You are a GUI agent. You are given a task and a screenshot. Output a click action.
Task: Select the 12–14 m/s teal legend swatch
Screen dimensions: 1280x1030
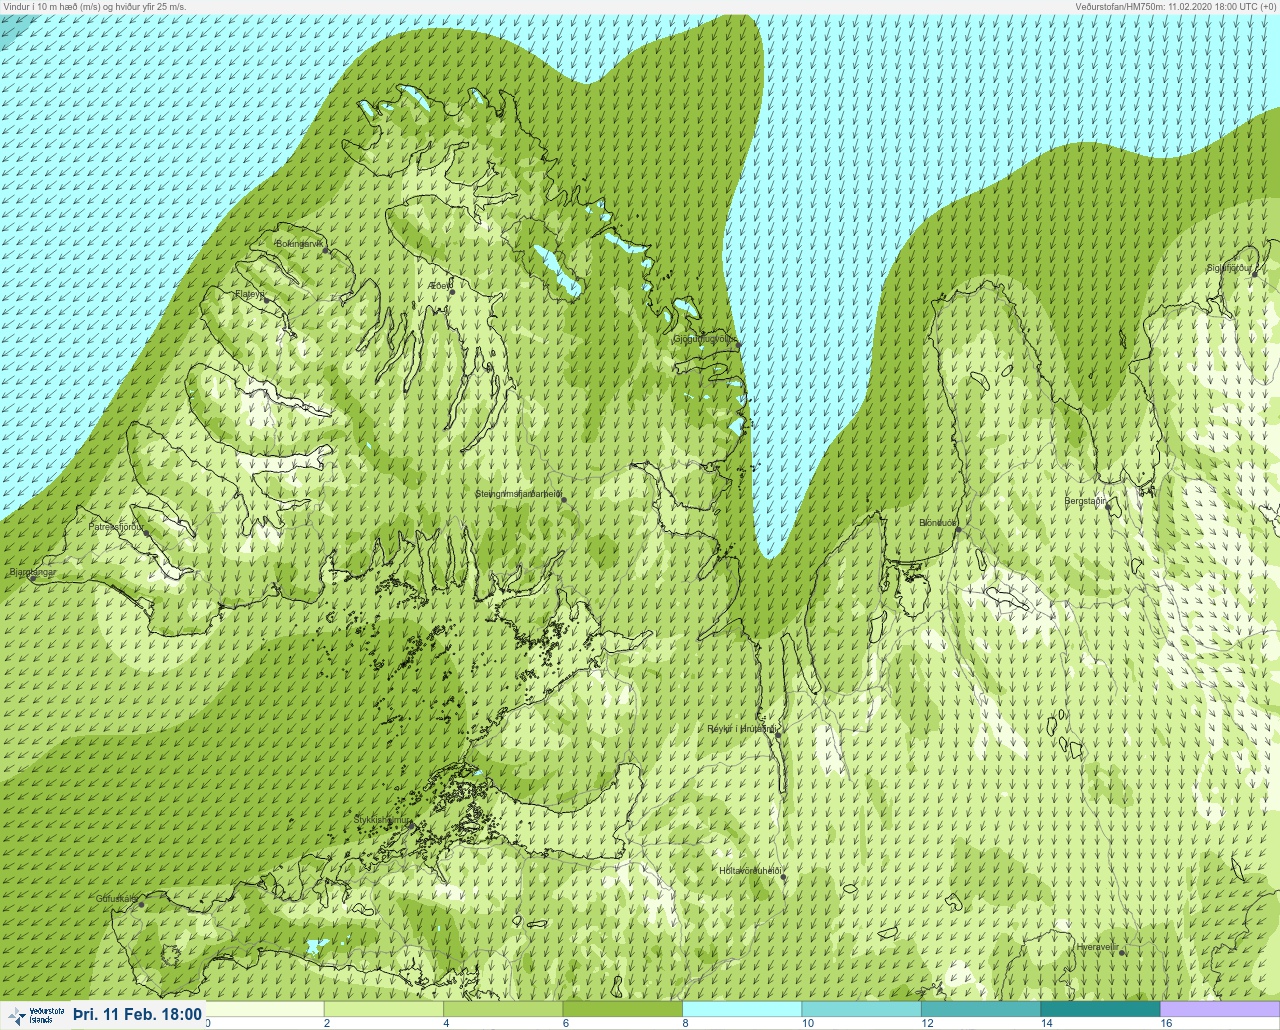981,1009
